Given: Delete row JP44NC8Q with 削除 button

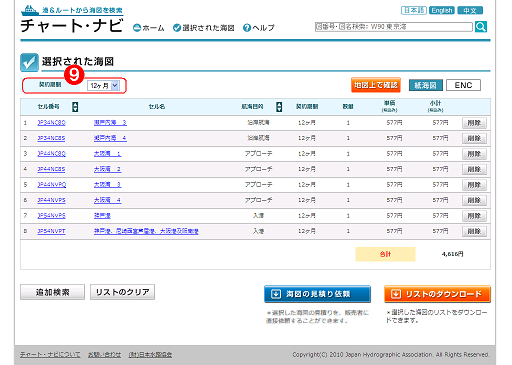Looking at the screenshot, I should click(x=474, y=154).
